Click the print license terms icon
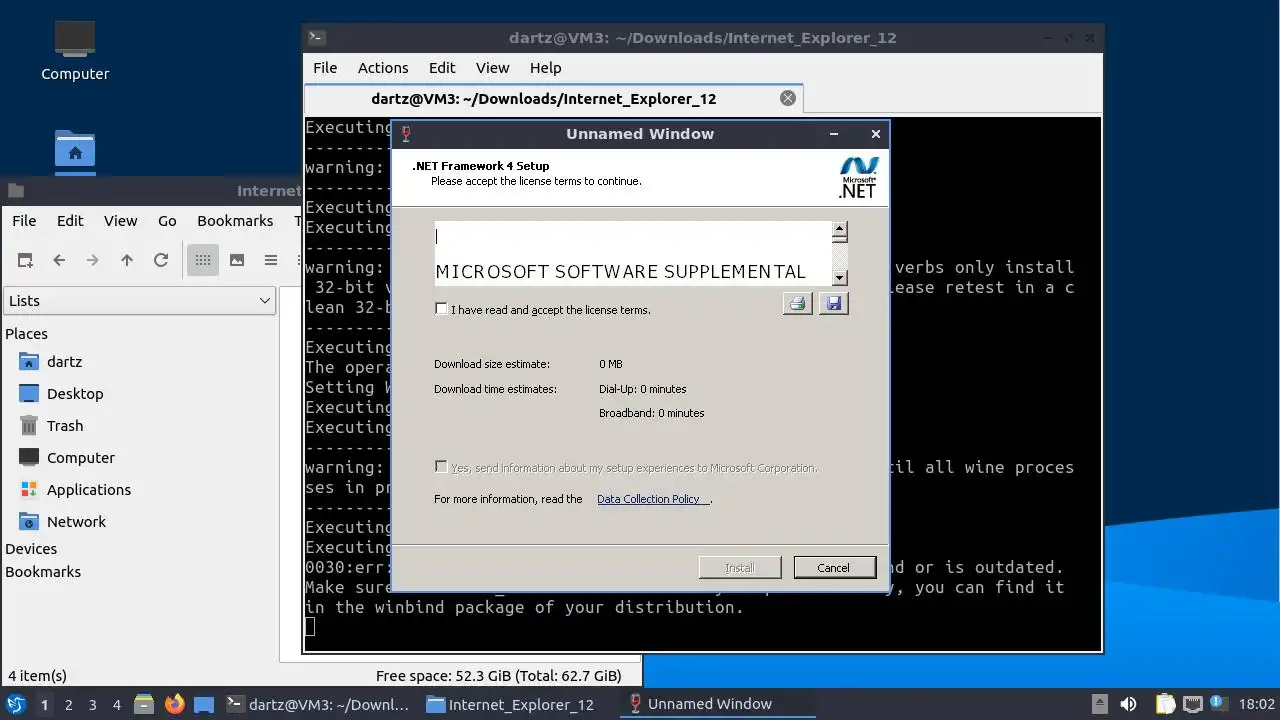The width and height of the screenshot is (1280, 720). (x=797, y=303)
